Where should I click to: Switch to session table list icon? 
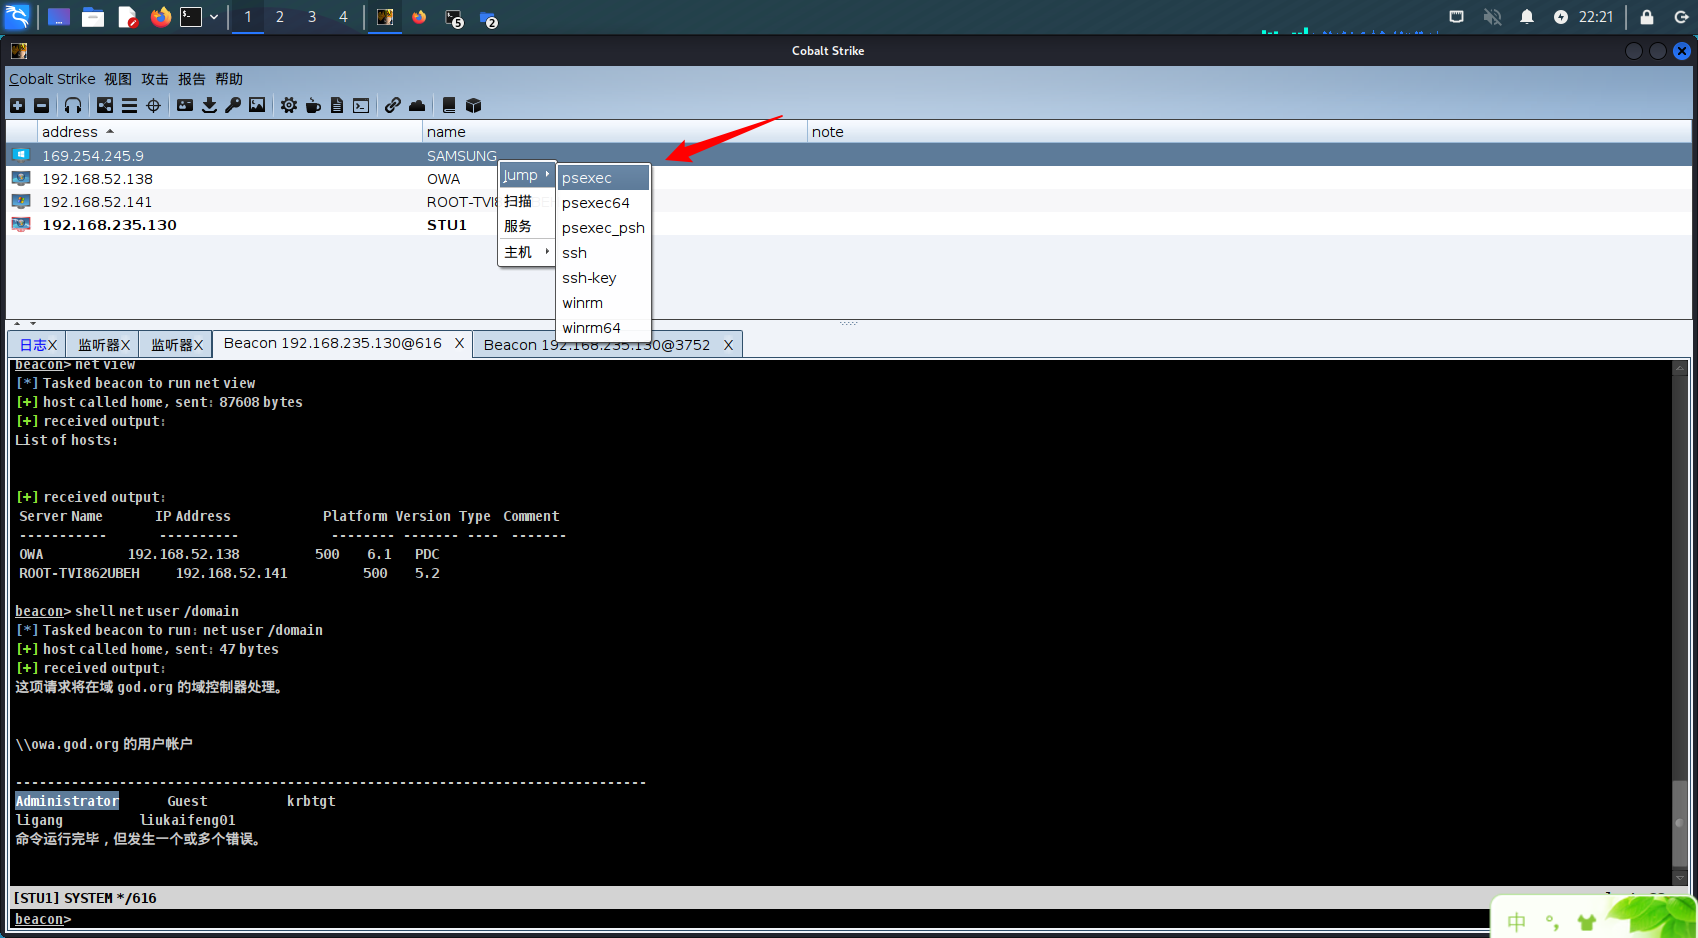129,105
